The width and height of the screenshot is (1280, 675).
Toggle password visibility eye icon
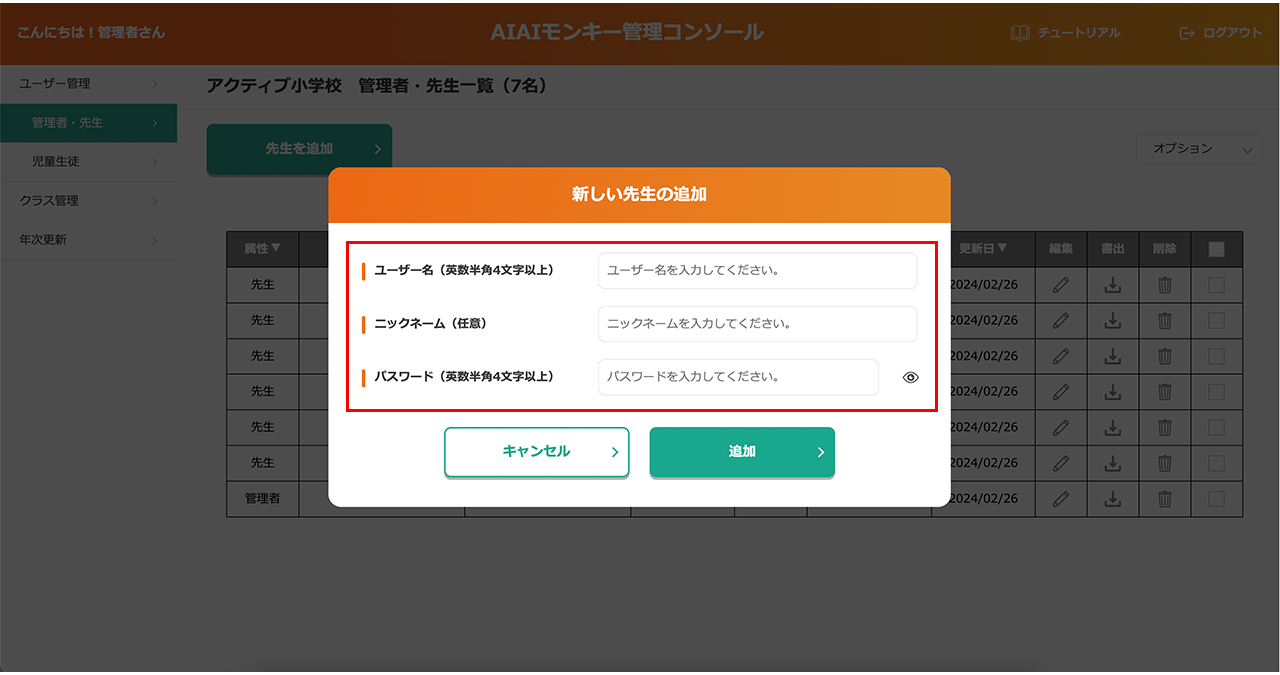910,378
